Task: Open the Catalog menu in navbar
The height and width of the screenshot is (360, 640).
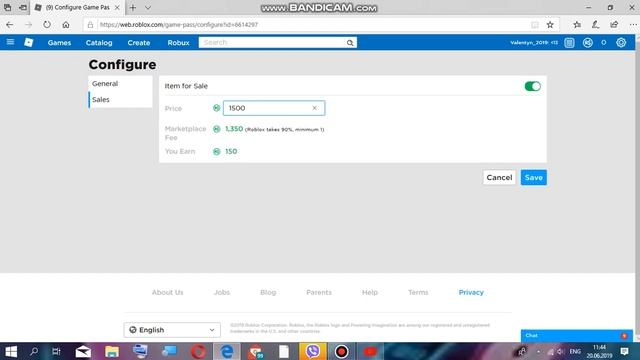Action: (99, 42)
